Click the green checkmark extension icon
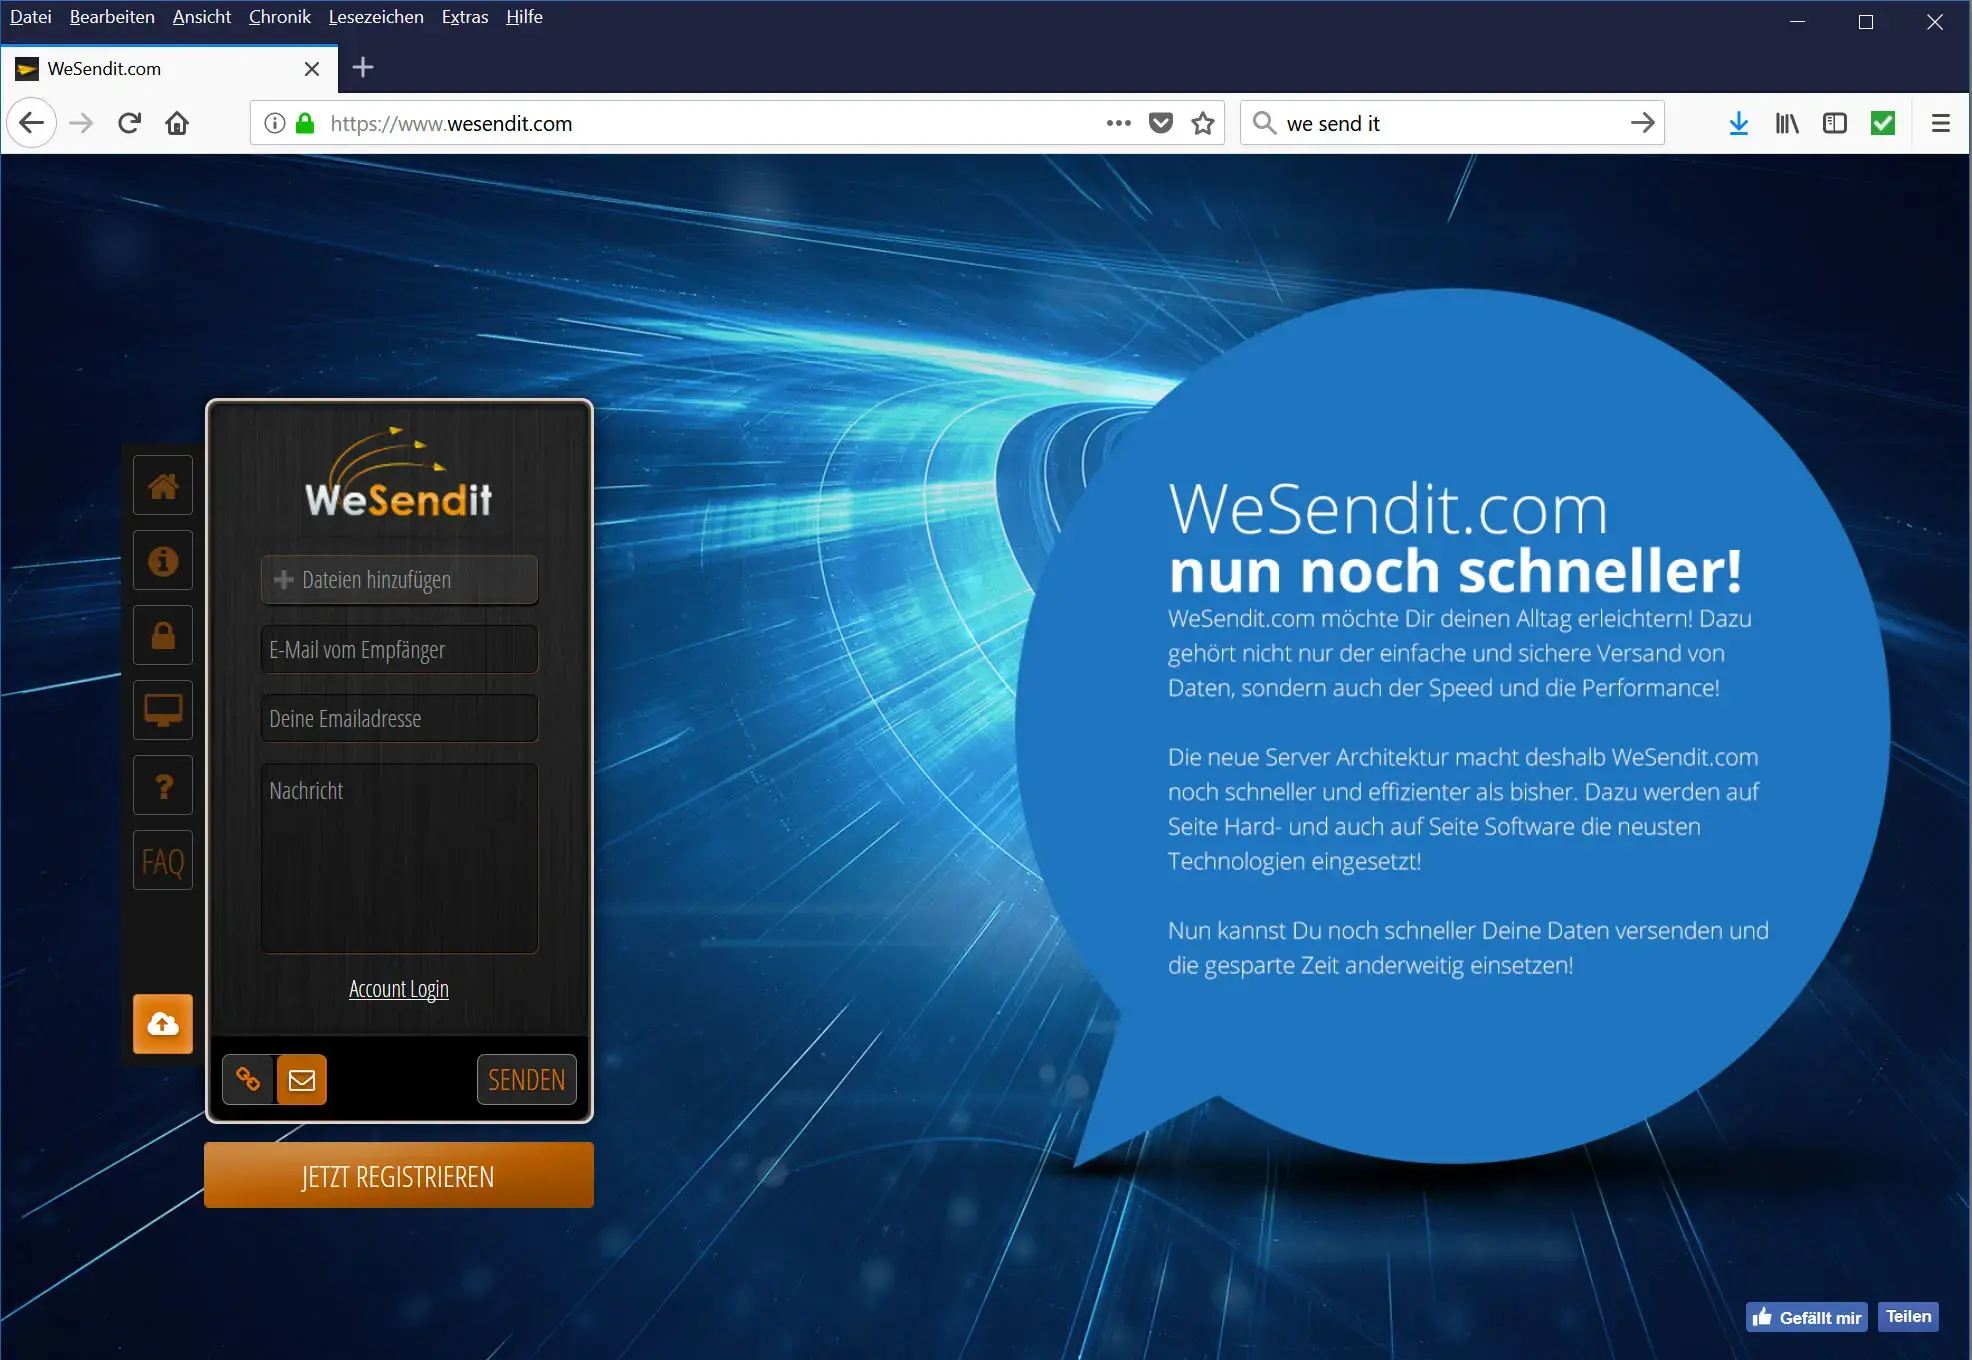 pos(1883,123)
